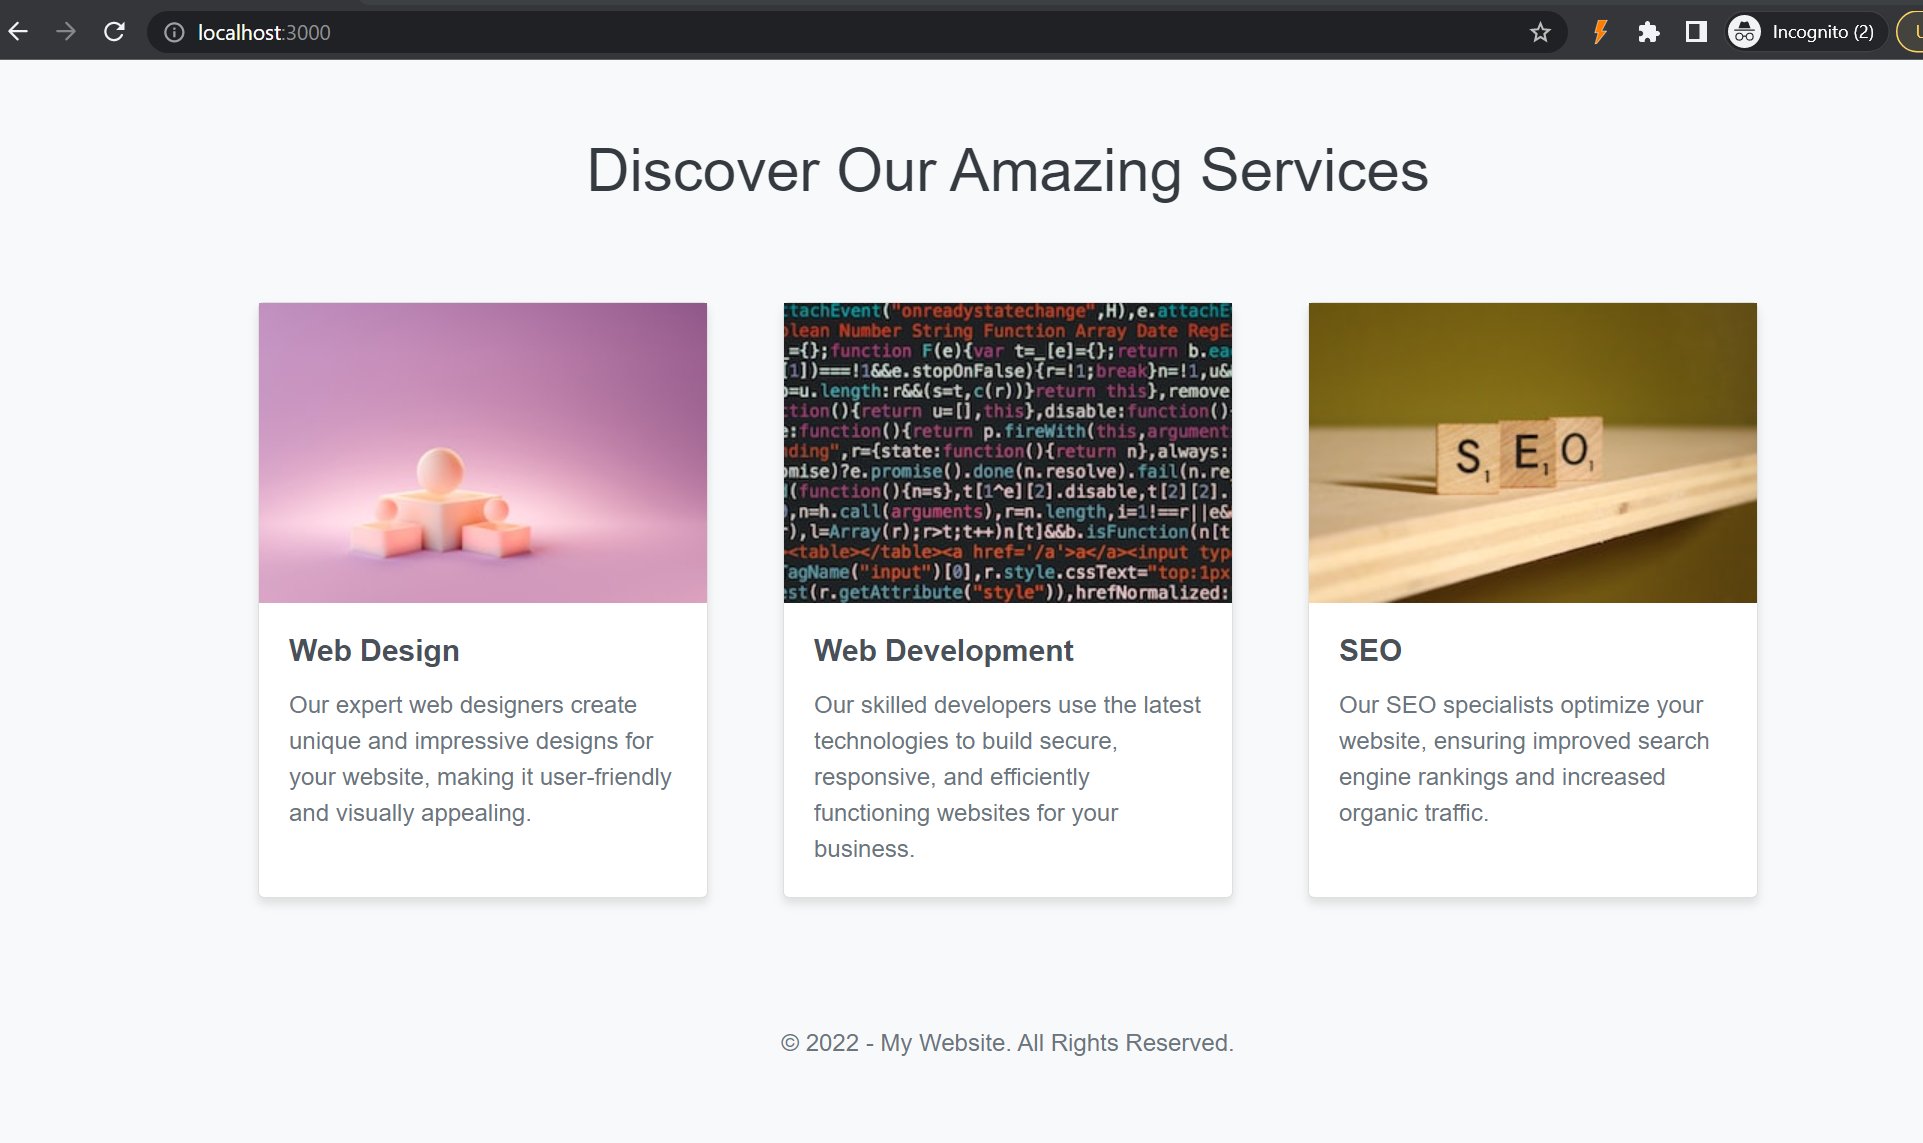1923x1143 pixels.
Task: Click the localhost:3000 address bar
Action: [x=700, y=33]
